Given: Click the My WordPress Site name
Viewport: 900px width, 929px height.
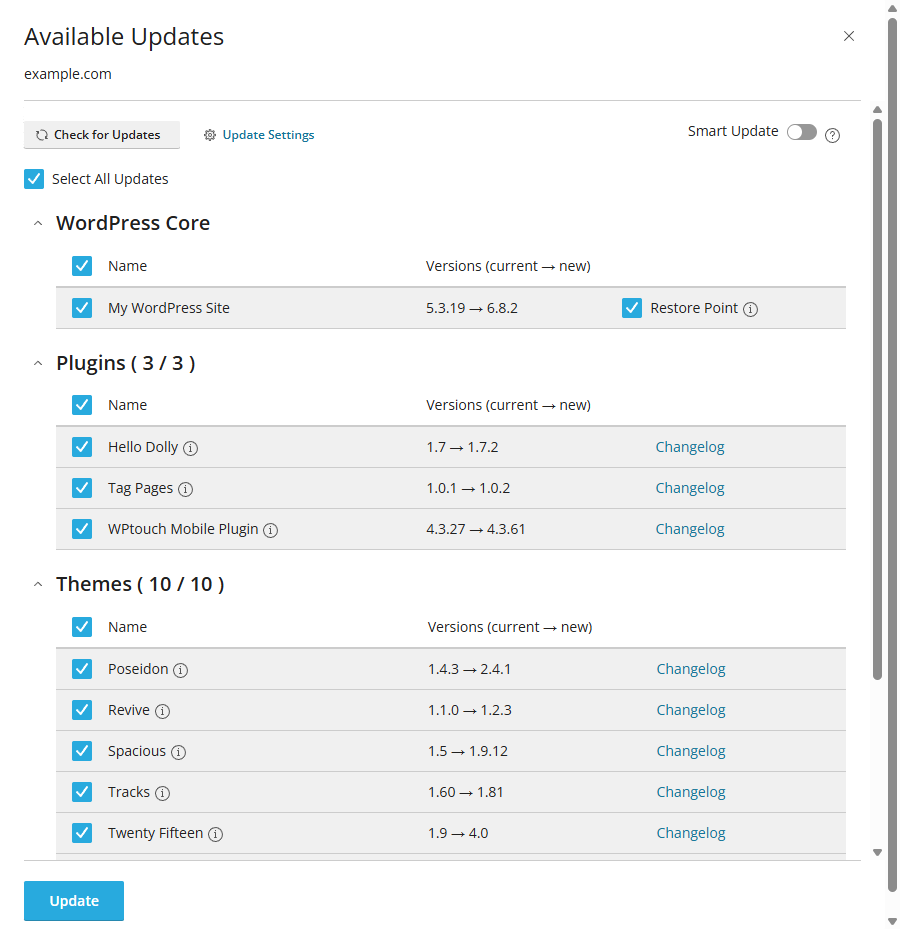Looking at the screenshot, I should (x=169, y=308).
